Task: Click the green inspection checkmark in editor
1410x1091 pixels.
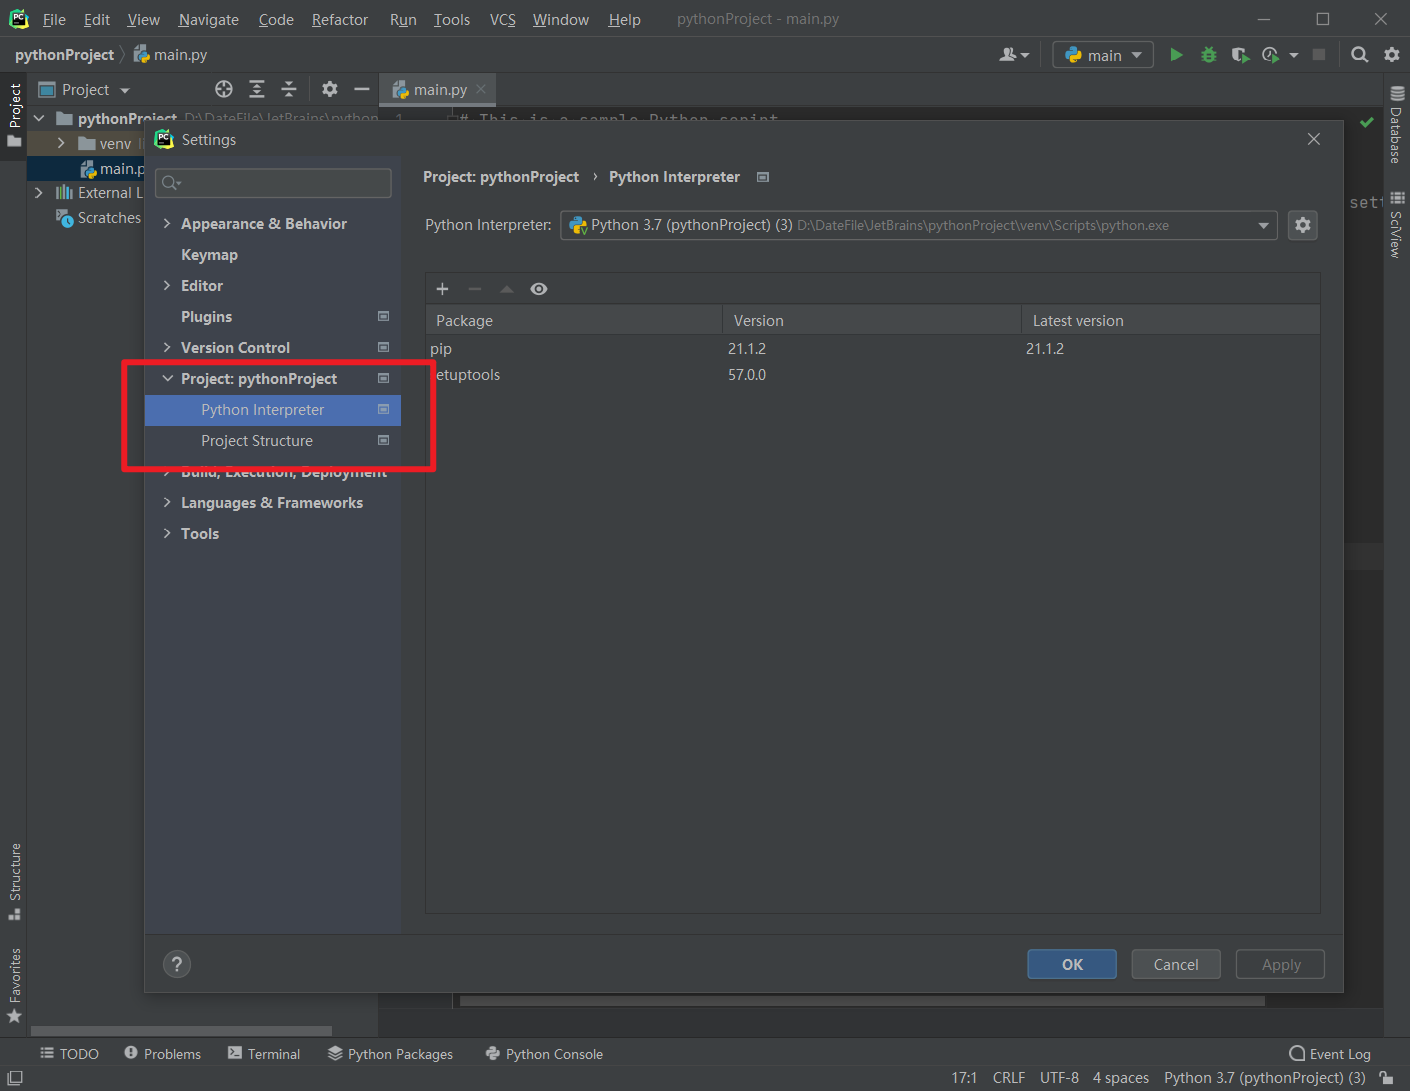Action: point(1366,122)
